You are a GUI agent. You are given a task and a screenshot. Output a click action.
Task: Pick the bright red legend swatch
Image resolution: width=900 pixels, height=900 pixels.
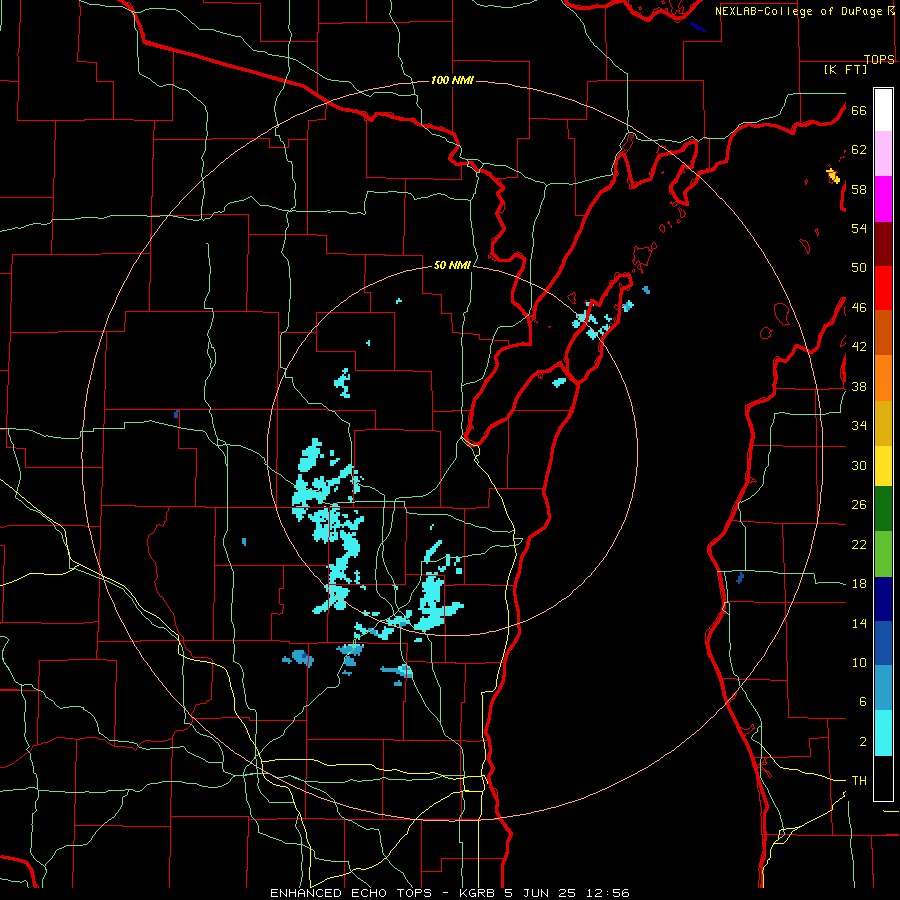(883, 288)
